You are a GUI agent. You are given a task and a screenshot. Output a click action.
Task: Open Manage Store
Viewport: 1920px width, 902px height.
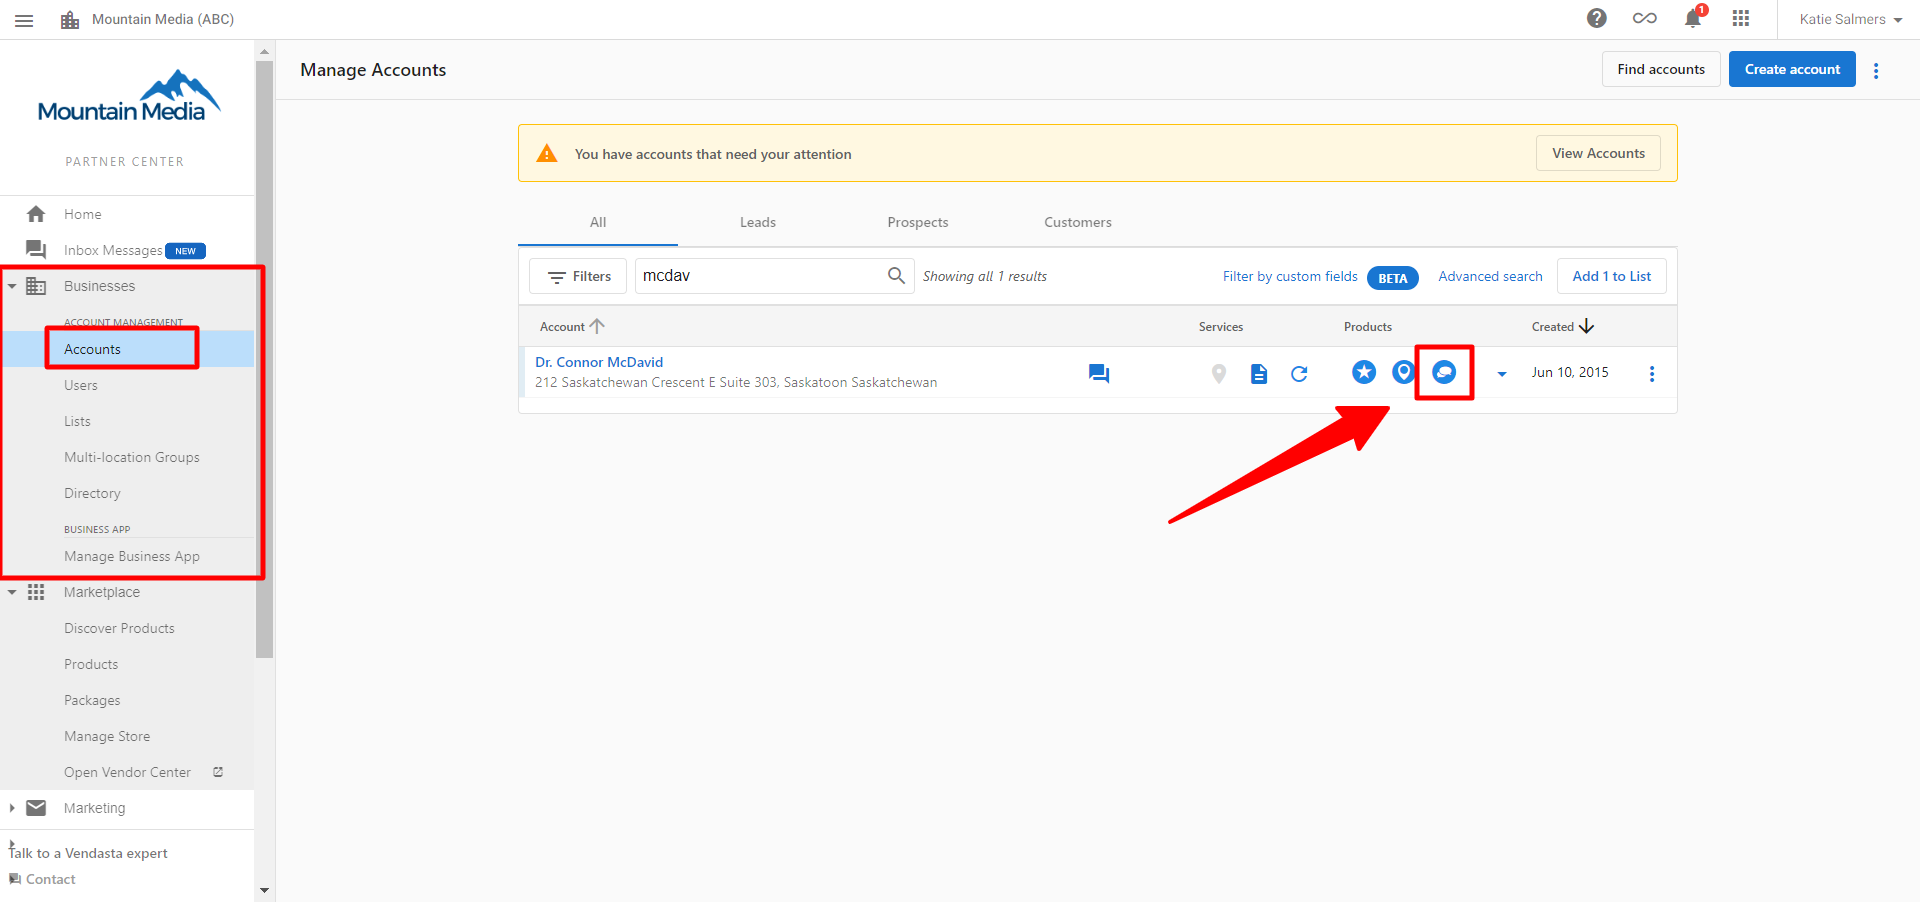click(107, 736)
